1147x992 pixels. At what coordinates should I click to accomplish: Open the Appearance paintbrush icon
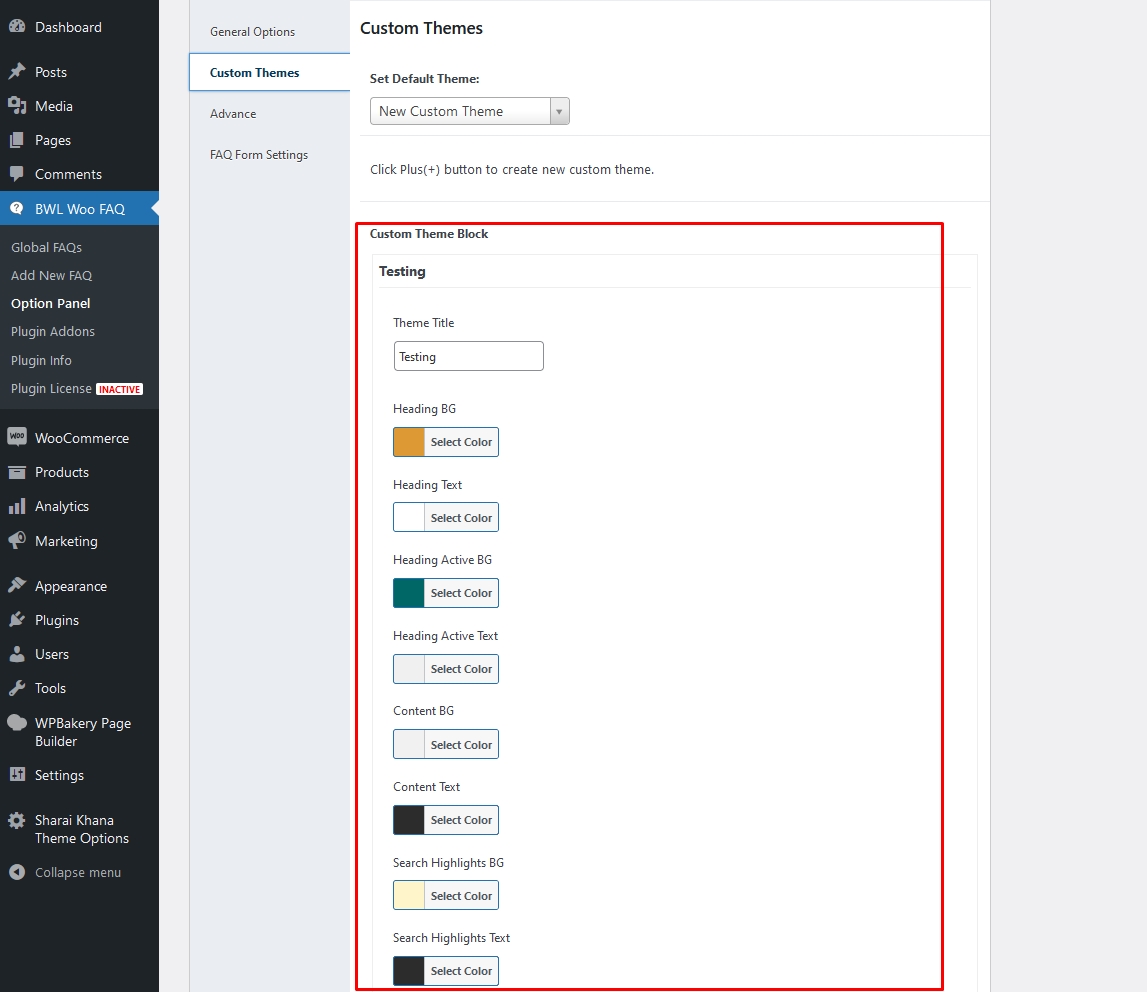pyautogui.click(x=17, y=585)
